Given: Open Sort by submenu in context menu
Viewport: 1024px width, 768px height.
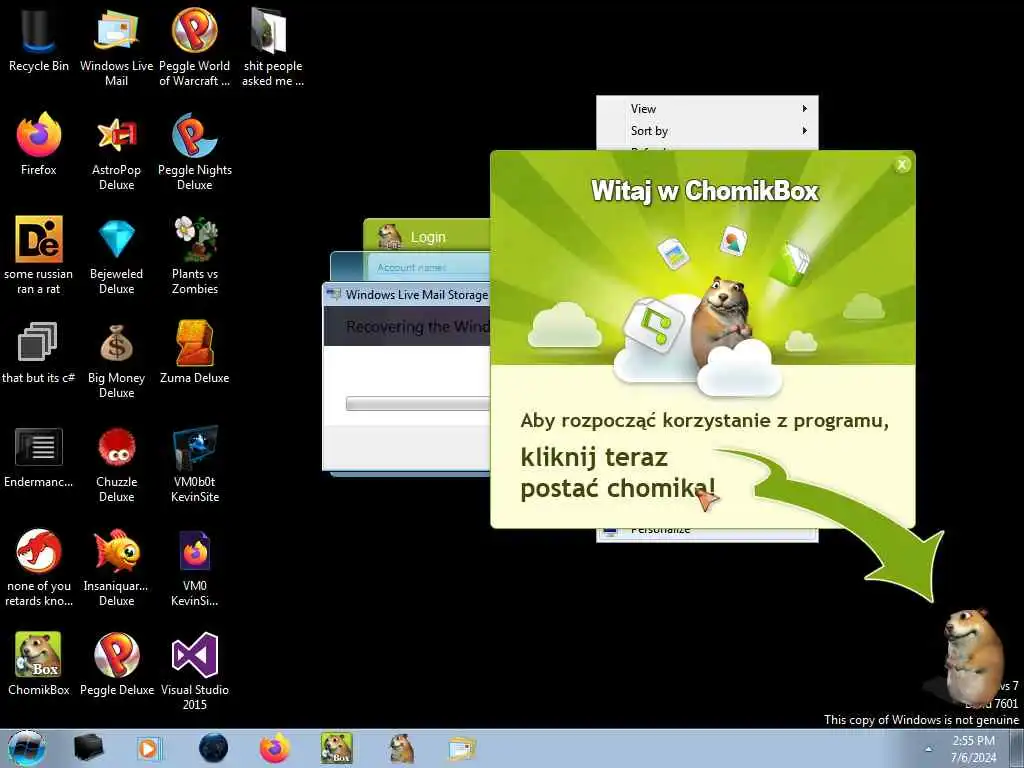Looking at the screenshot, I should 707,131.
